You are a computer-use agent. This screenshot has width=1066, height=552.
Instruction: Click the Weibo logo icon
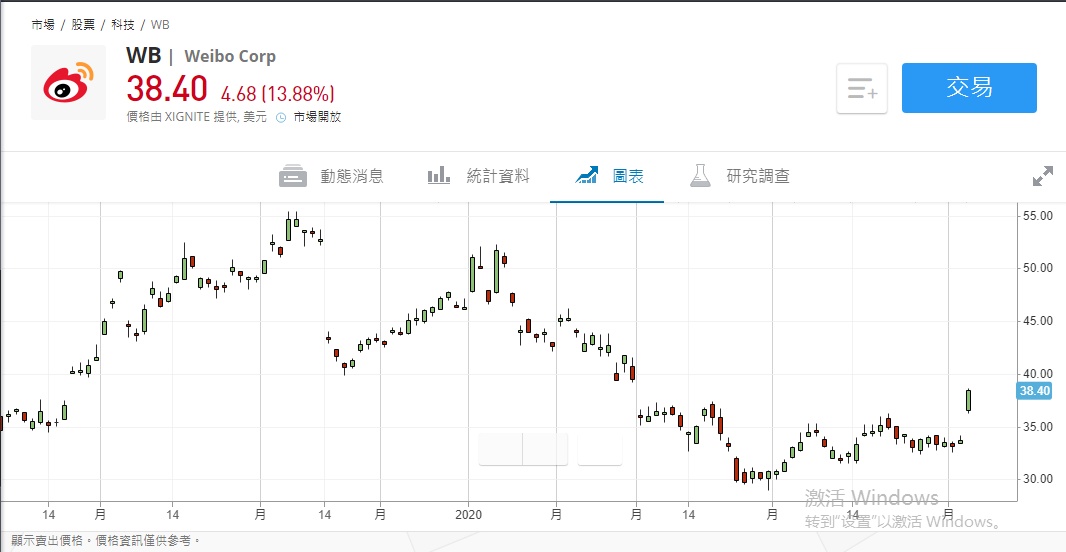pos(68,82)
